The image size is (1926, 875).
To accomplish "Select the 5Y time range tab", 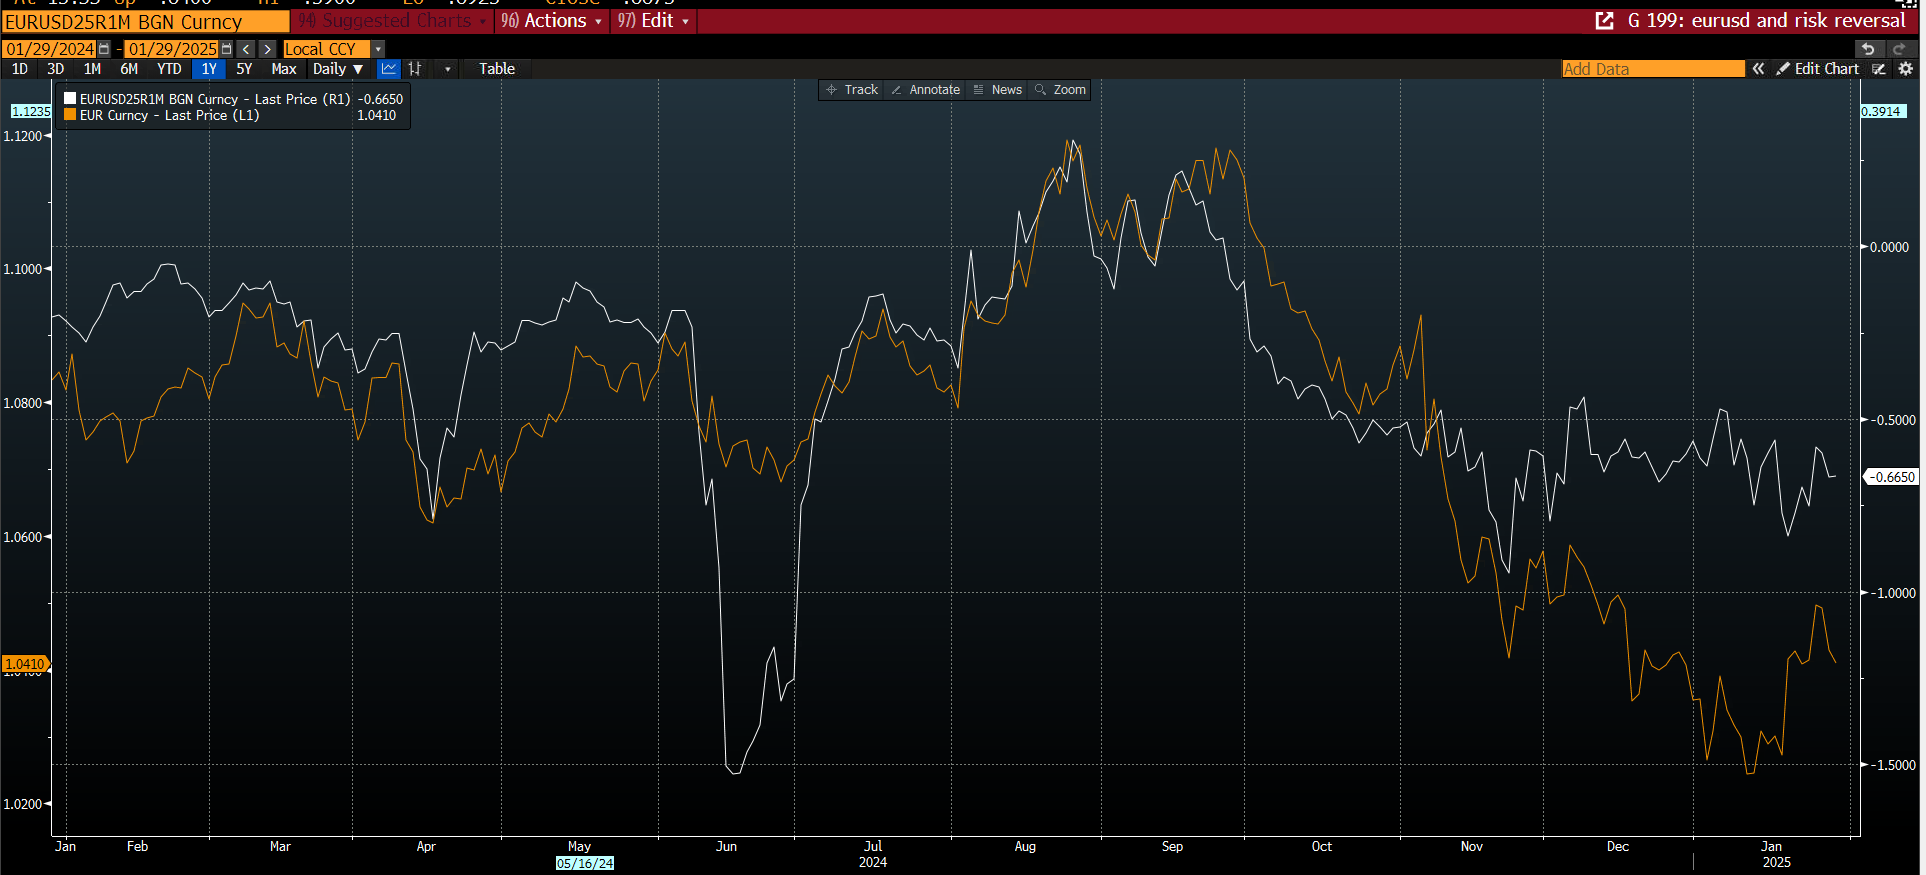I will click(244, 69).
